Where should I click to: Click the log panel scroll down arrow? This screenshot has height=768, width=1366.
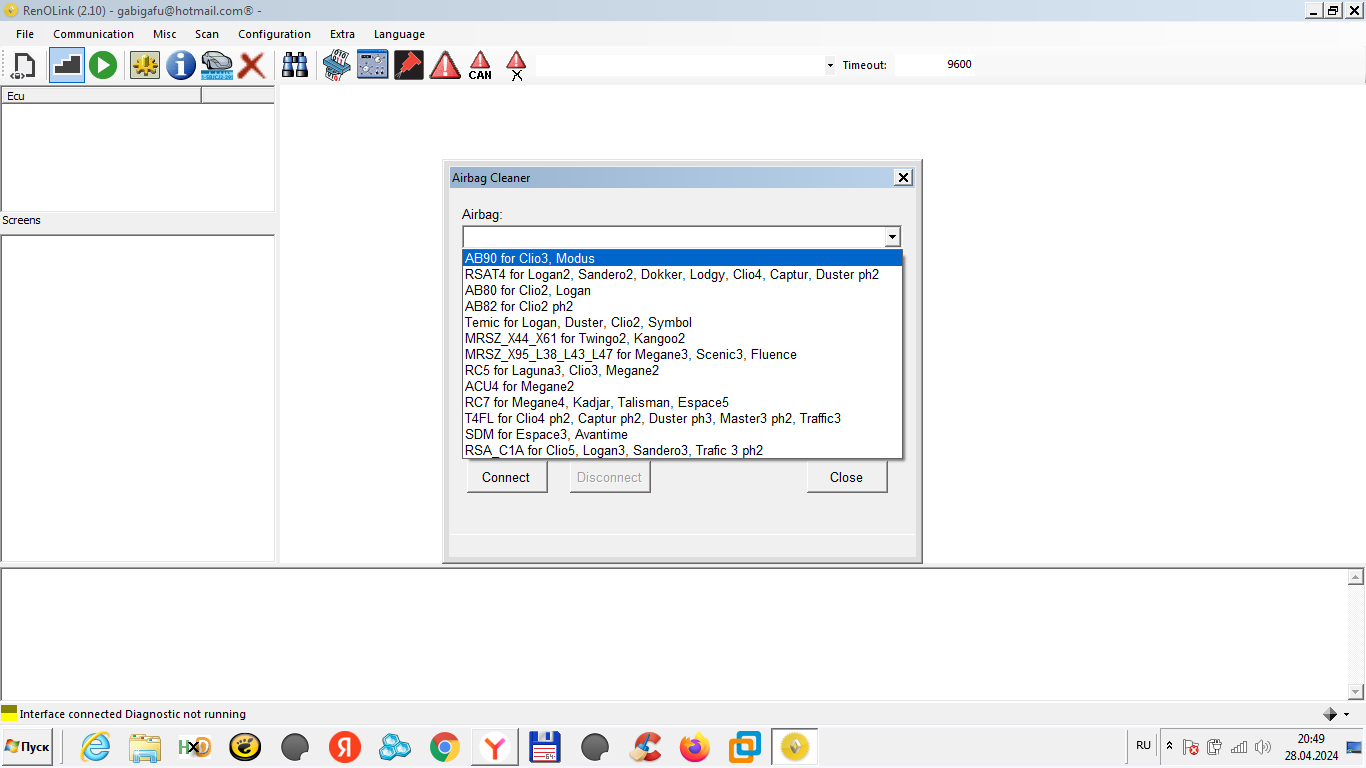1357,691
